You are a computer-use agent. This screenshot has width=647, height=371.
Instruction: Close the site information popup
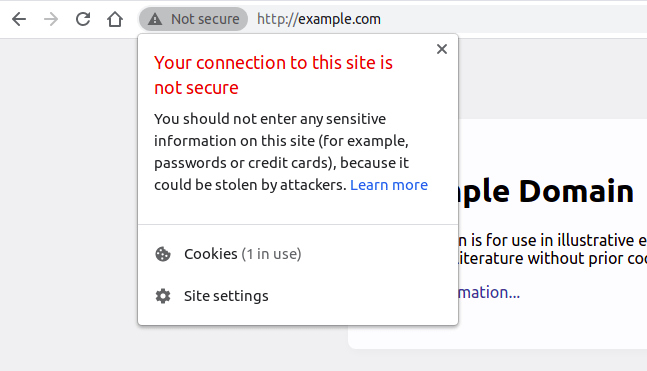(x=442, y=49)
